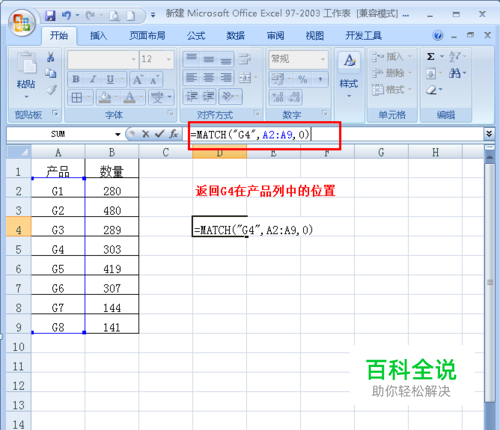Align text to top of cell
The width and height of the screenshot is (500, 430).
191,59
